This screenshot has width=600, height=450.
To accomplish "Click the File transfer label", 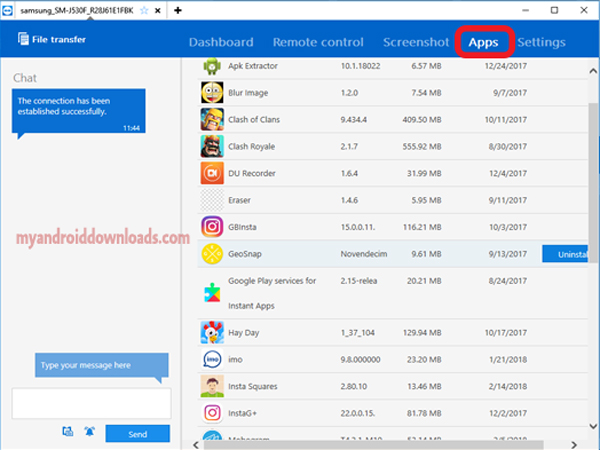I will click(59, 39).
